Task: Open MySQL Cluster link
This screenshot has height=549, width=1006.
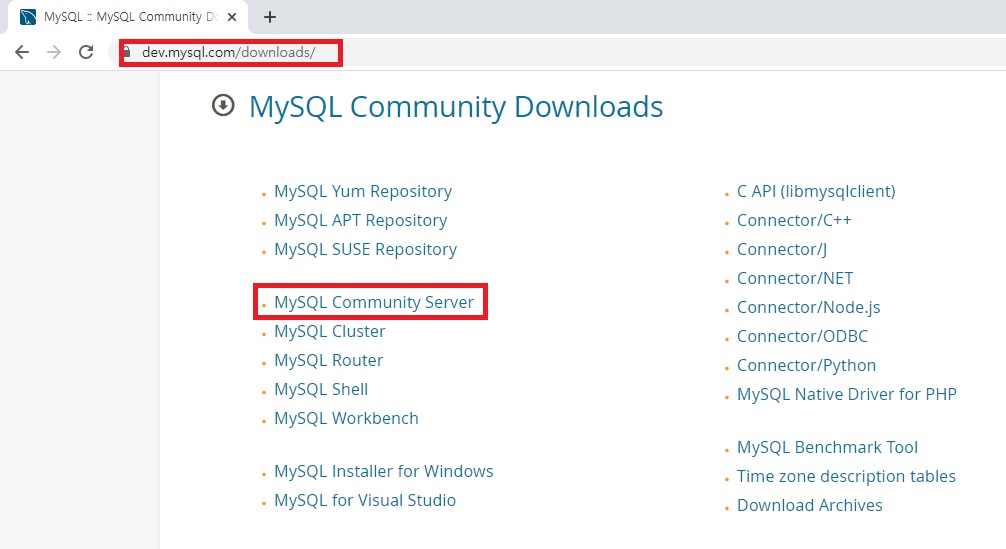Action: [330, 331]
